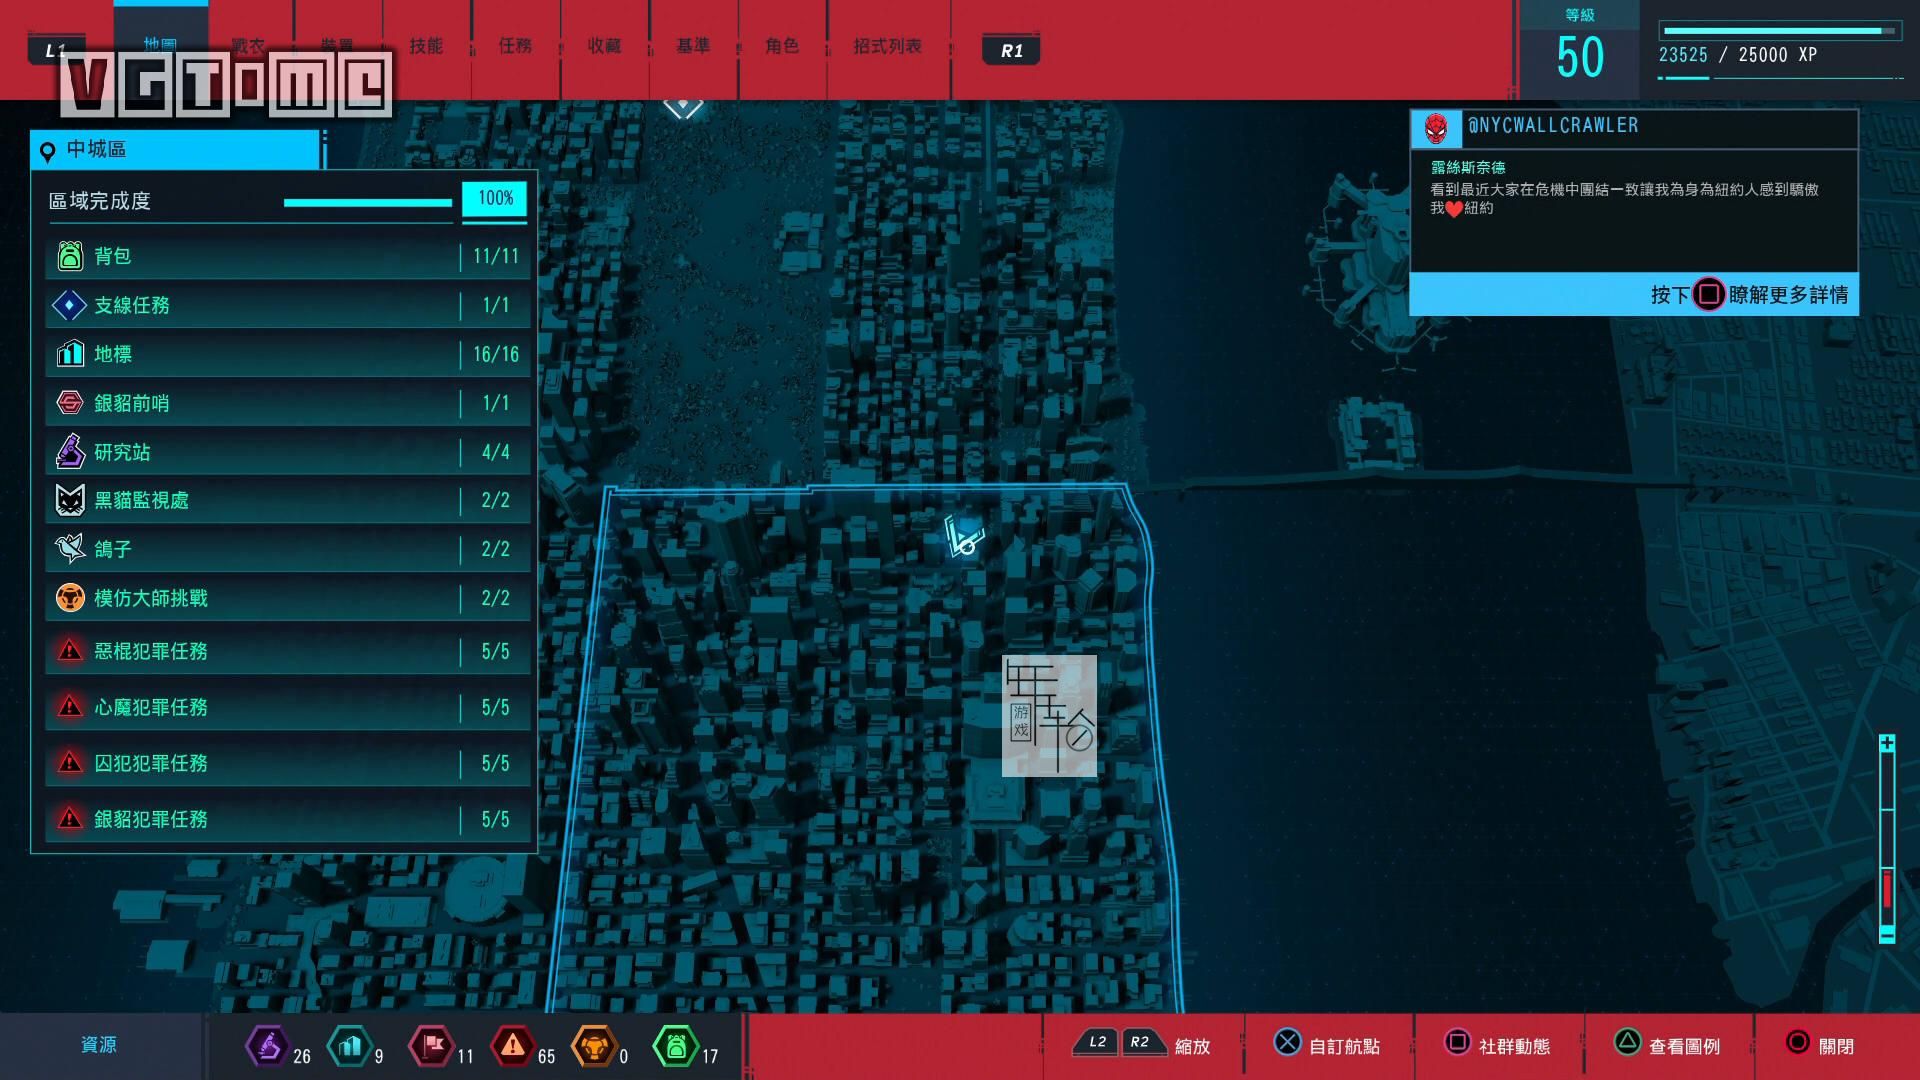
Task: Click the zoom minus at slider bottom
Action: [1886, 935]
